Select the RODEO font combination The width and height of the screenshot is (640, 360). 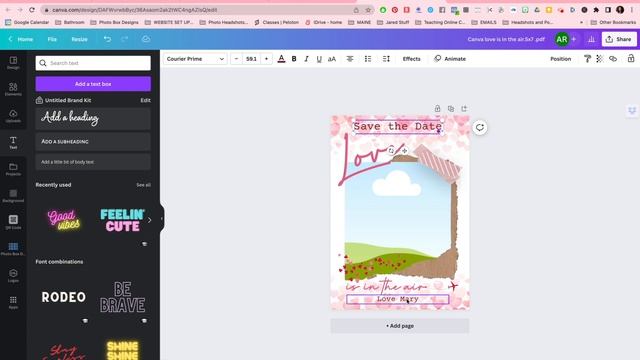(x=64, y=297)
